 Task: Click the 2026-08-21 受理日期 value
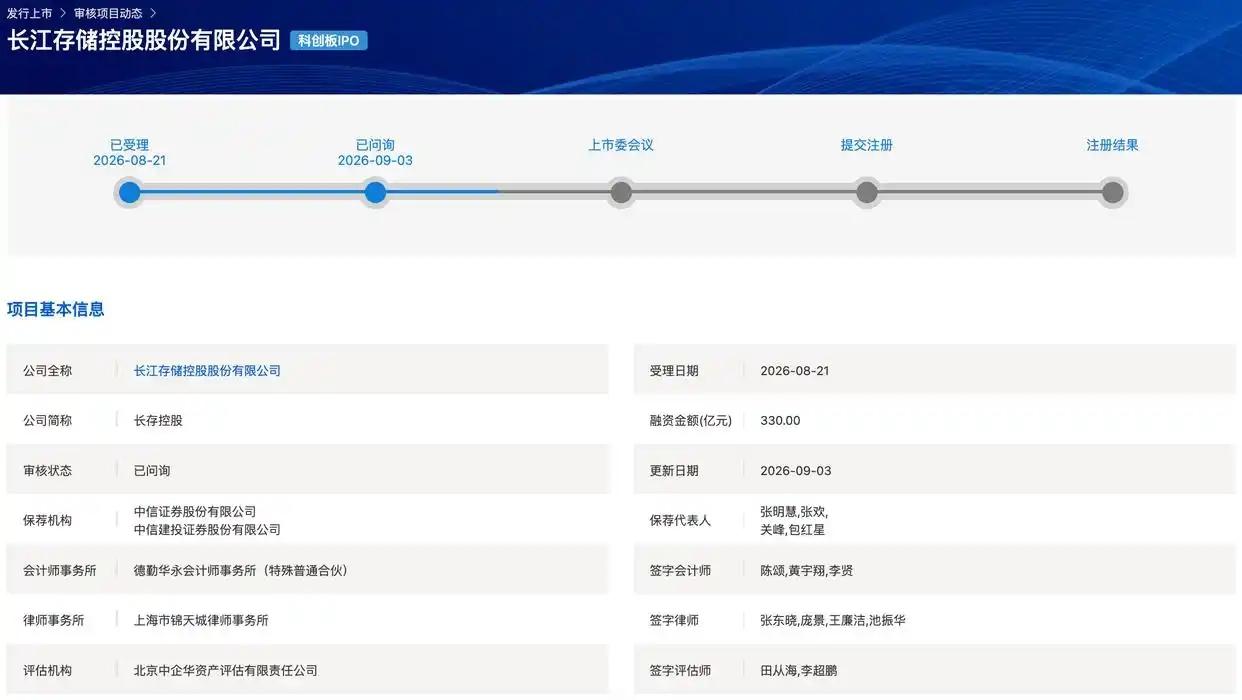(795, 371)
